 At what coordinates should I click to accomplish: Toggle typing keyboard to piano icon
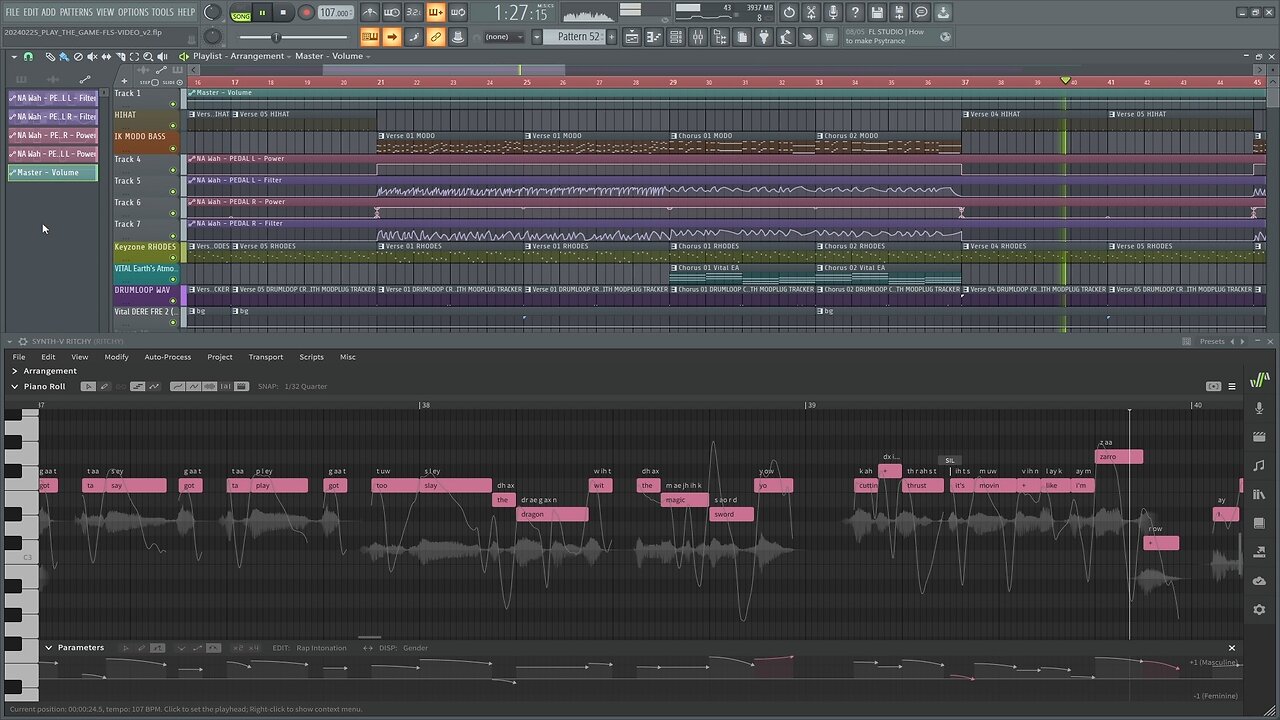[x=370, y=37]
